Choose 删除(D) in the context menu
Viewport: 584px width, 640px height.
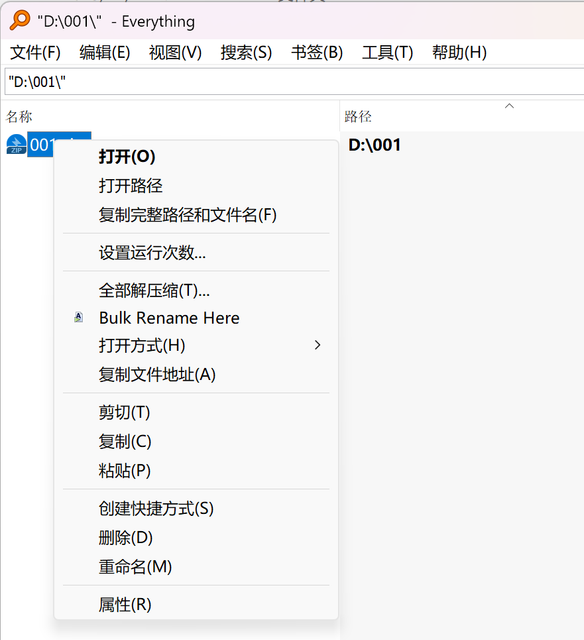[x=196, y=537]
